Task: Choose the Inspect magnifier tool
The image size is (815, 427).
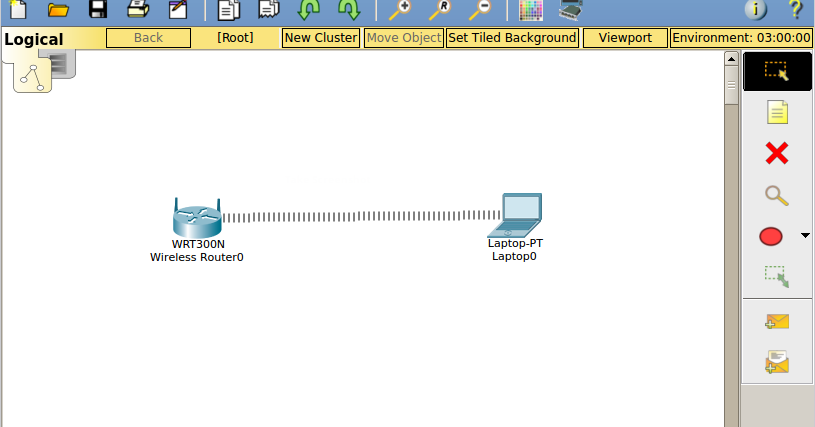Action: pos(777,195)
